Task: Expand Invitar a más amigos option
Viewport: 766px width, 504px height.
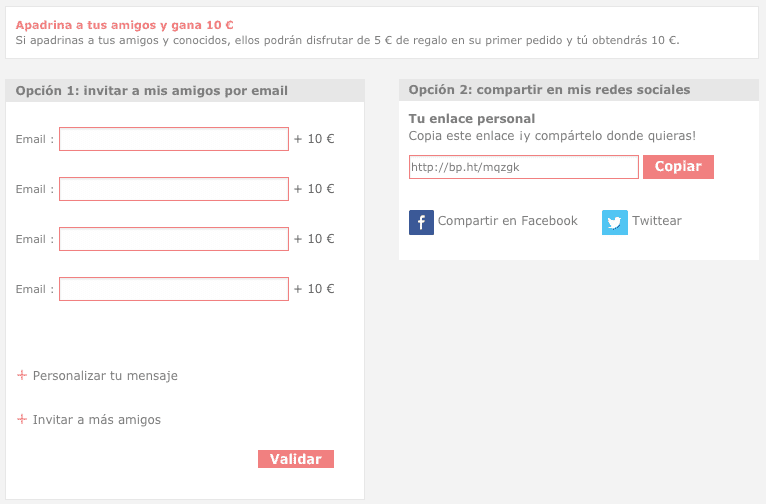Action: coord(97,420)
